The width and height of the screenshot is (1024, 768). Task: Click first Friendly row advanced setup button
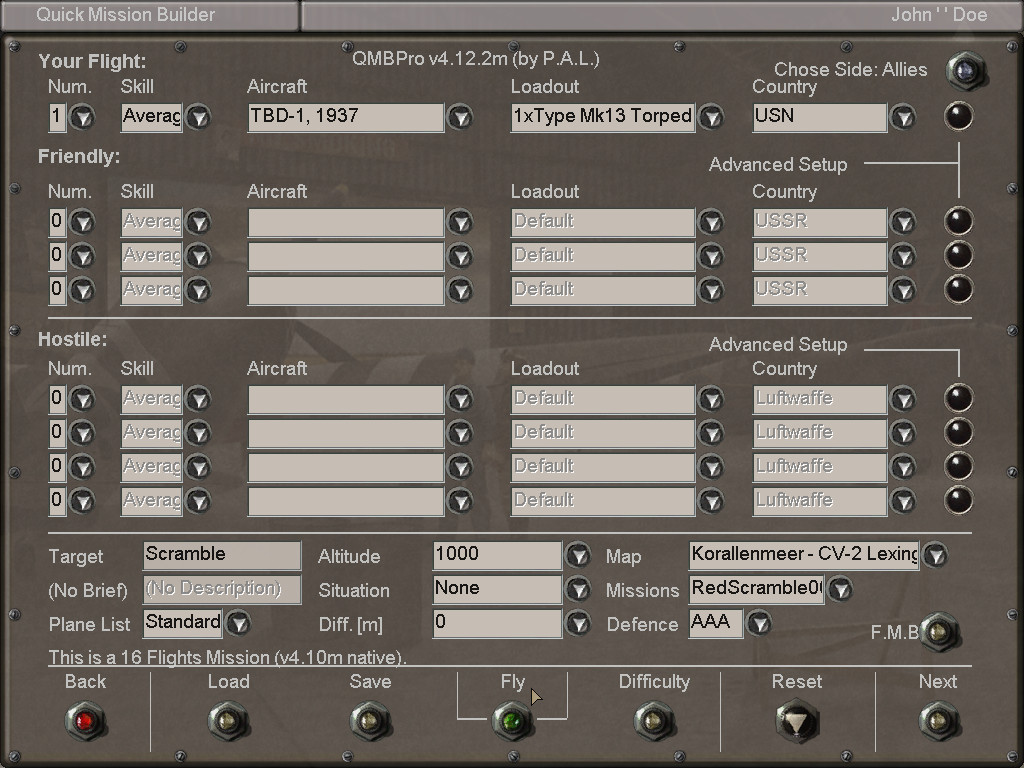click(x=958, y=221)
